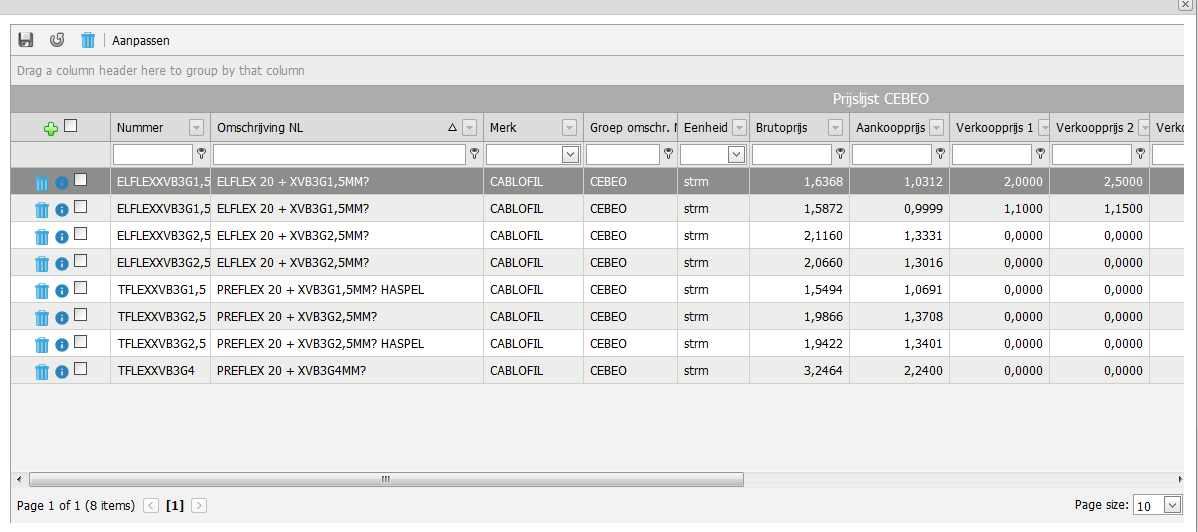Check the row with Aankoopprijs 1,3016
Viewport: 1198px width, 532px height.
point(80,261)
